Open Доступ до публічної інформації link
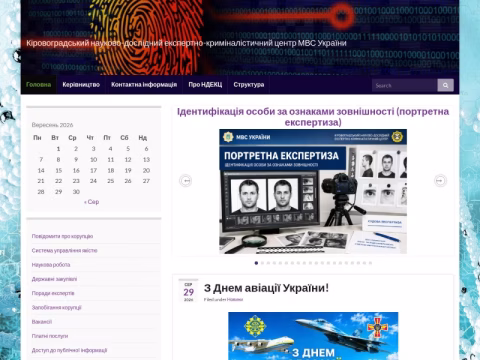The height and width of the screenshot is (360, 480). click(x=69, y=350)
